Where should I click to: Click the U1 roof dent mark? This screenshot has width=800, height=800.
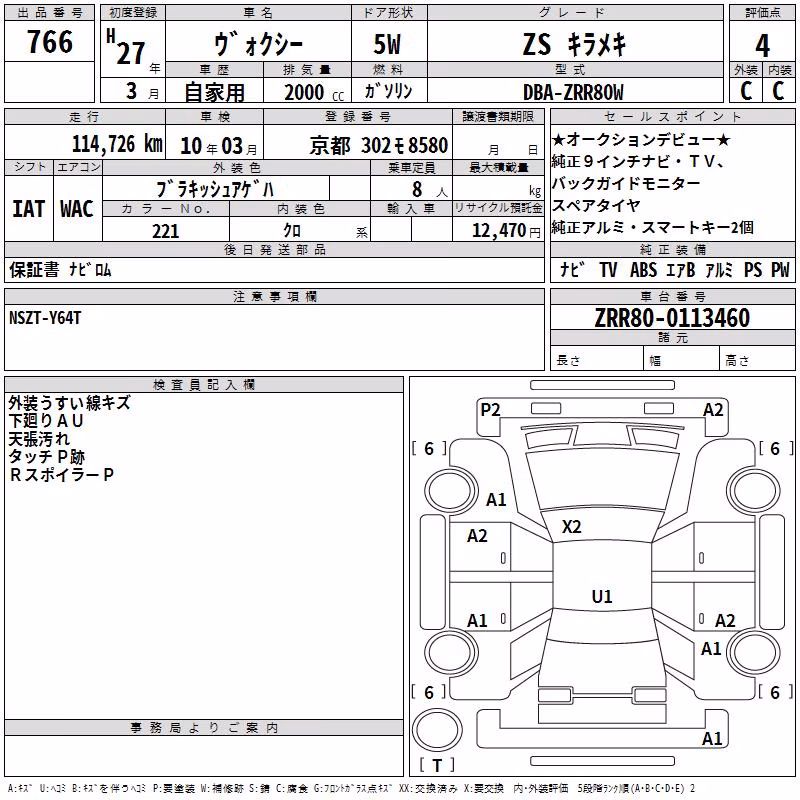coord(602,596)
